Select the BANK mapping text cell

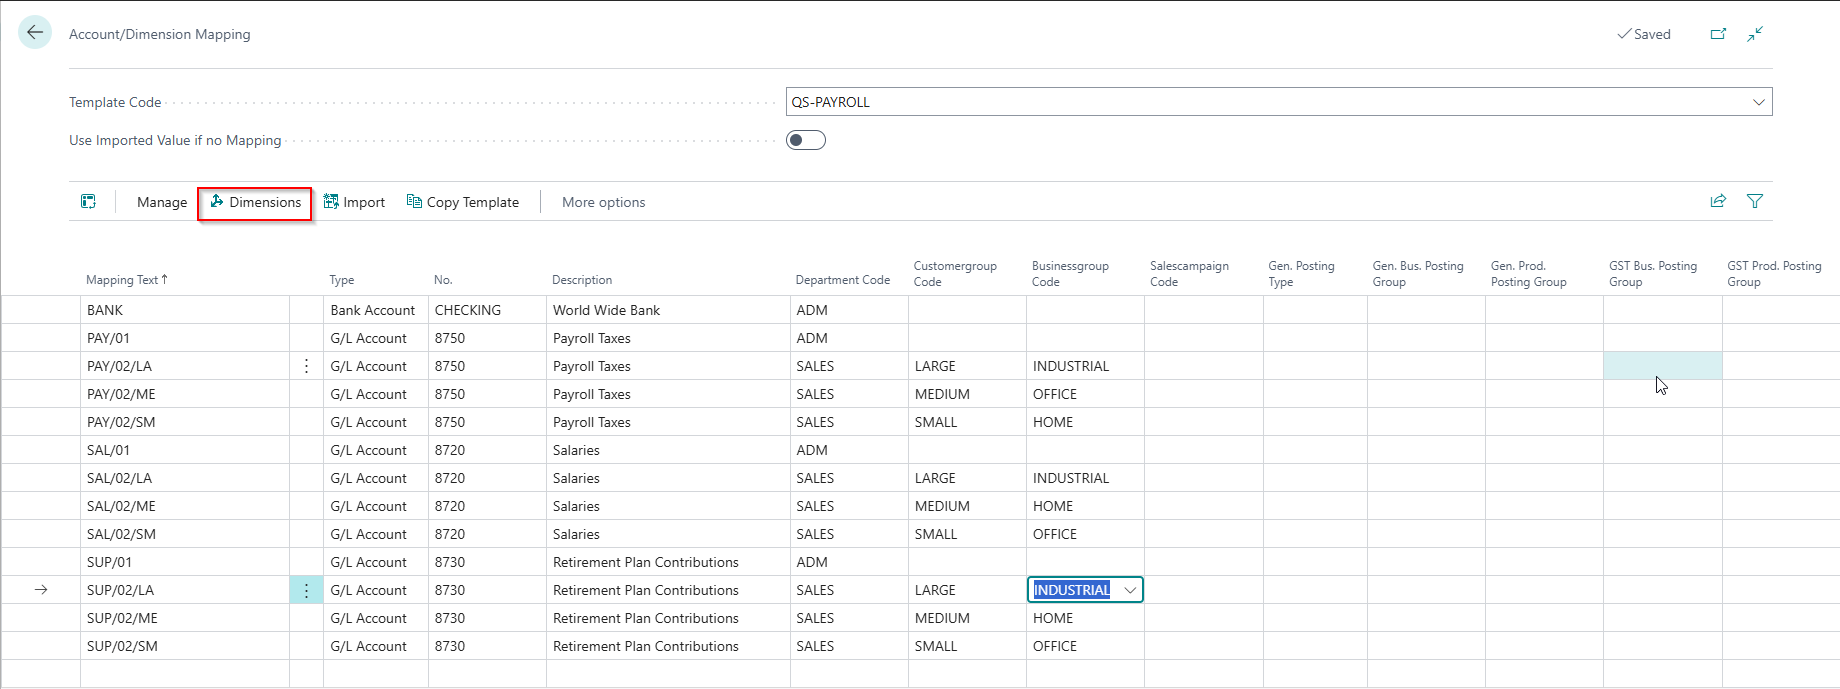point(184,310)
